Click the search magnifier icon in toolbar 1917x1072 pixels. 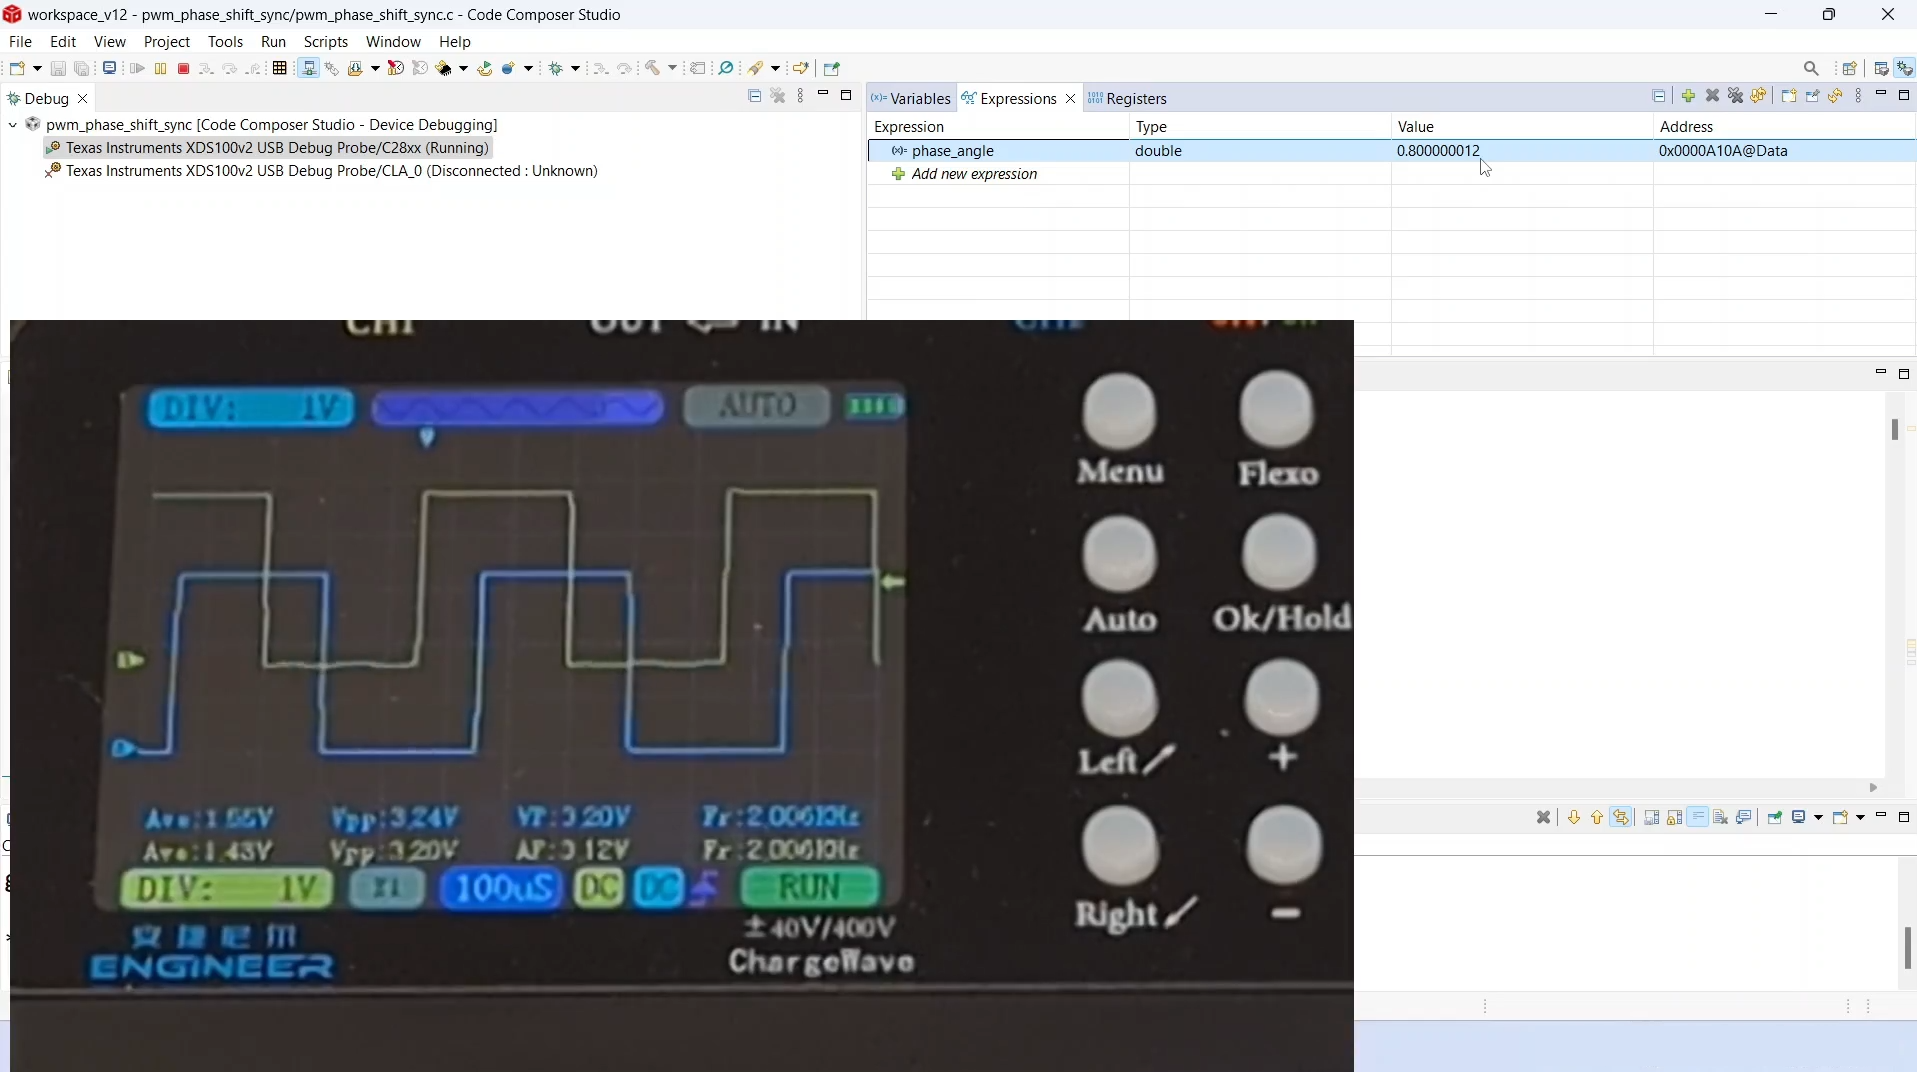(1812, 69)
